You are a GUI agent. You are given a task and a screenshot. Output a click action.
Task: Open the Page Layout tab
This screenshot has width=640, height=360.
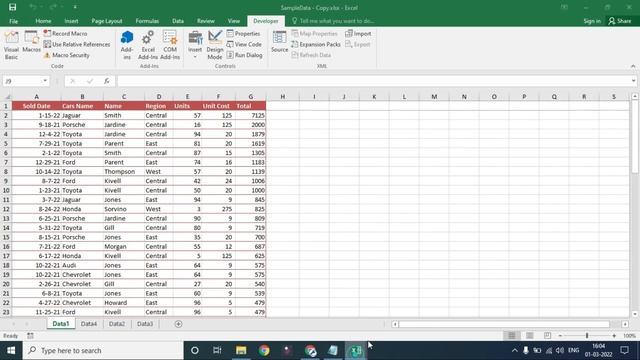[107, 21]
